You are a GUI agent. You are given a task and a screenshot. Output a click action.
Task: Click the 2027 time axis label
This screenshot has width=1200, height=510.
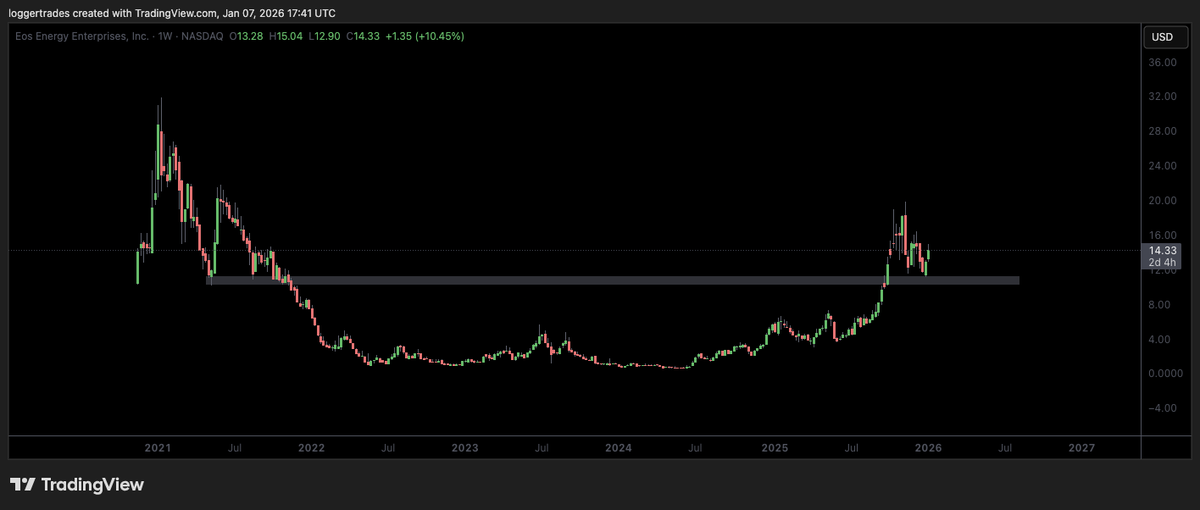pyautogui.click(x=1080, y=447)
